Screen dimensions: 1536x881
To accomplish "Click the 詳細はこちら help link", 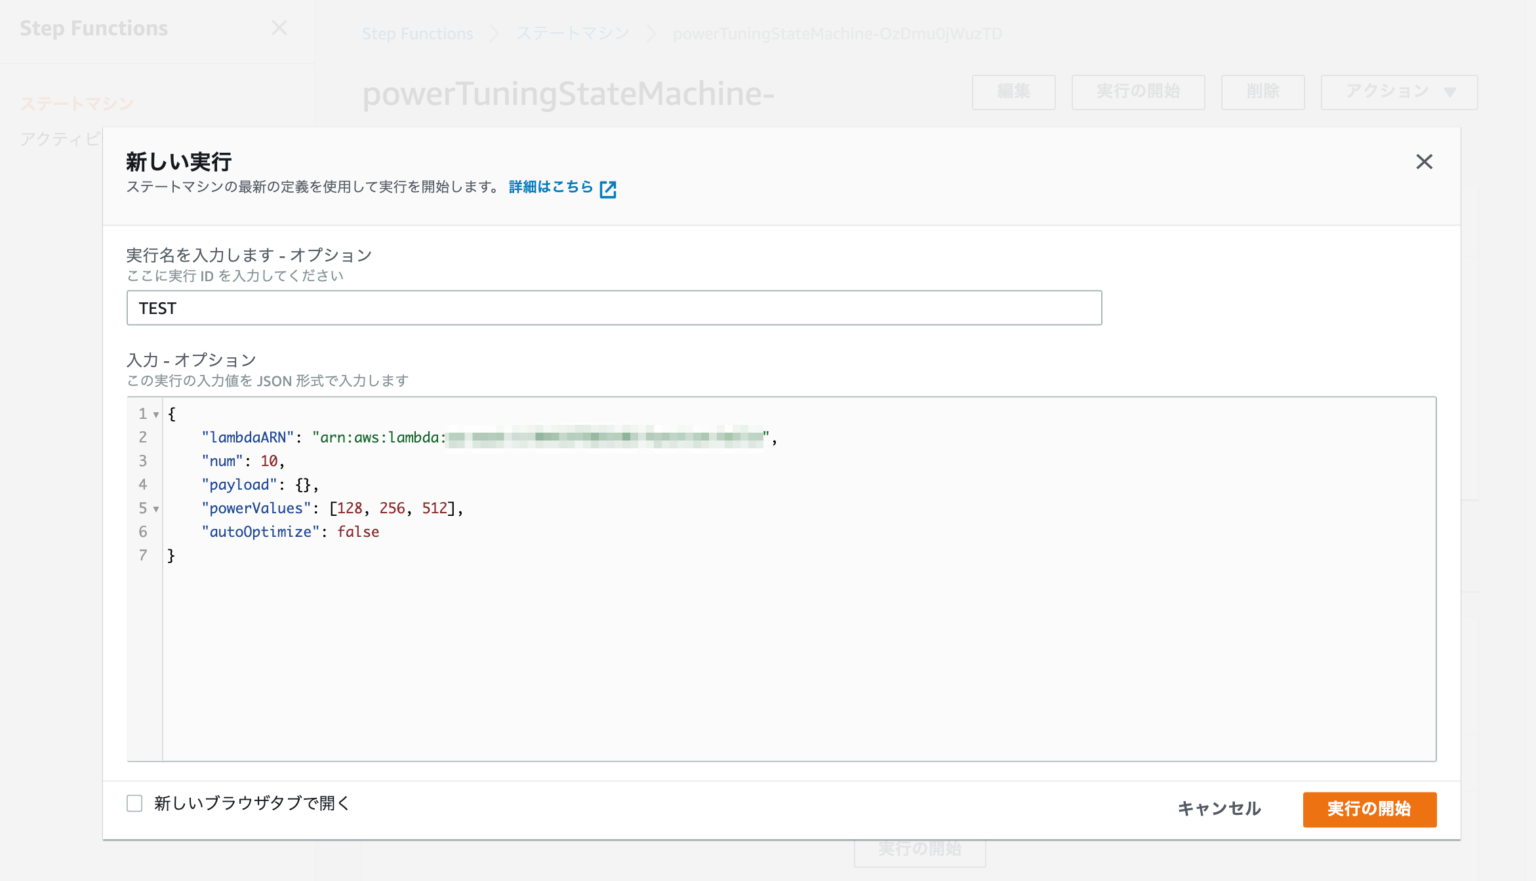I will pyautogui.click(x=549, y=186).
